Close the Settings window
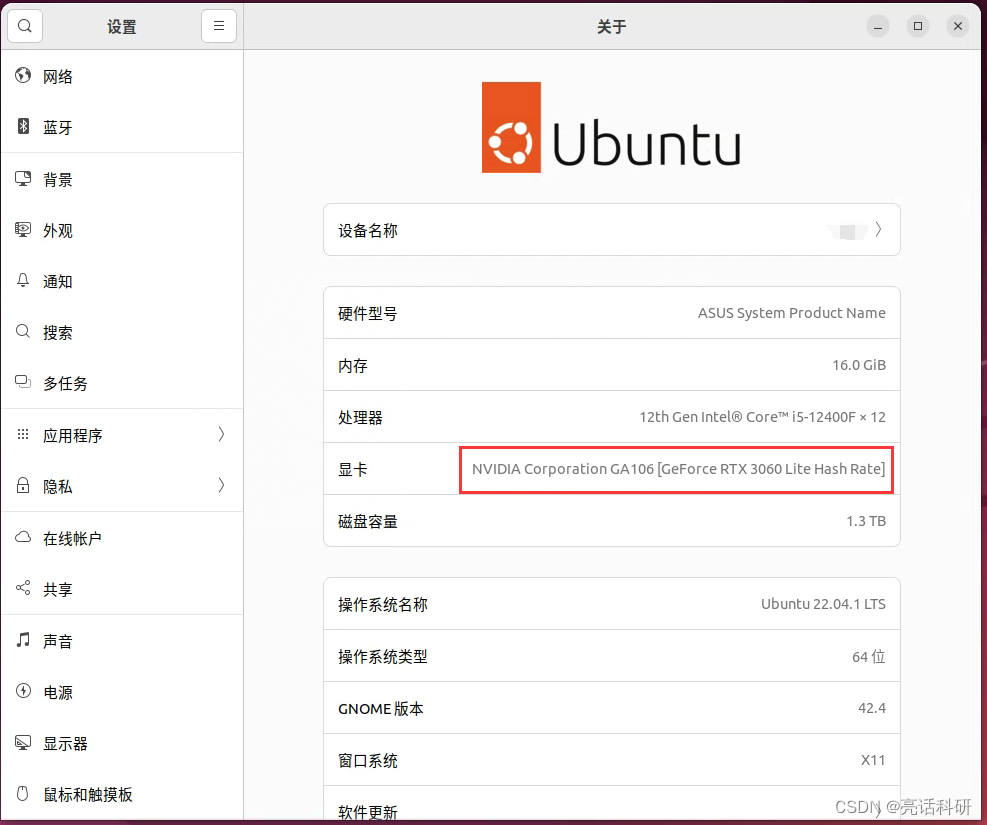Image resolution: width=987 pixels, height=825 pixels. click(957, 26)
